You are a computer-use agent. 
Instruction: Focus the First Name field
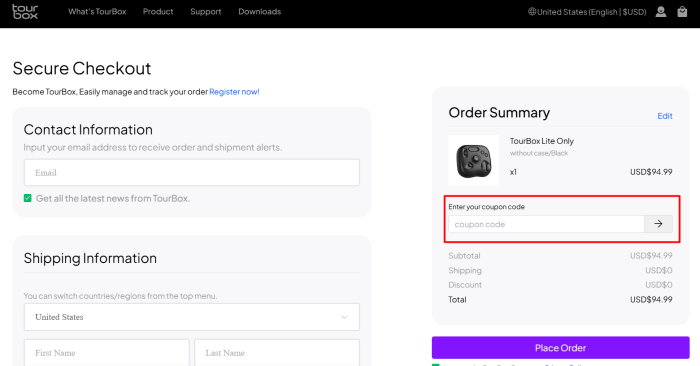[x=107, y=353]
